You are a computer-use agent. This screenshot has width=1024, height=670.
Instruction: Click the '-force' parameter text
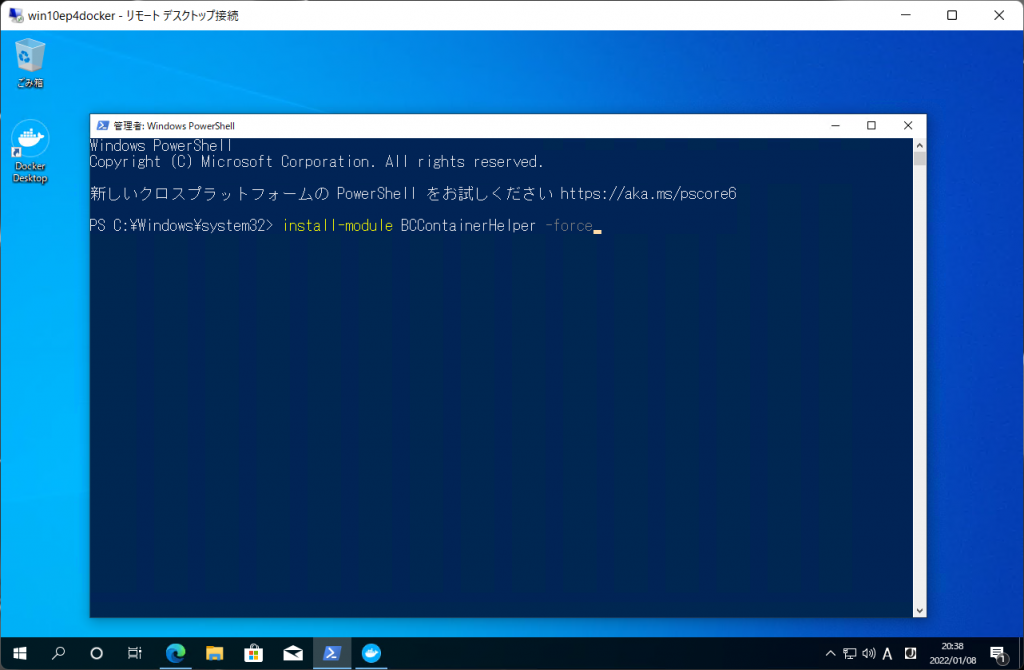(x=569, y=225)
